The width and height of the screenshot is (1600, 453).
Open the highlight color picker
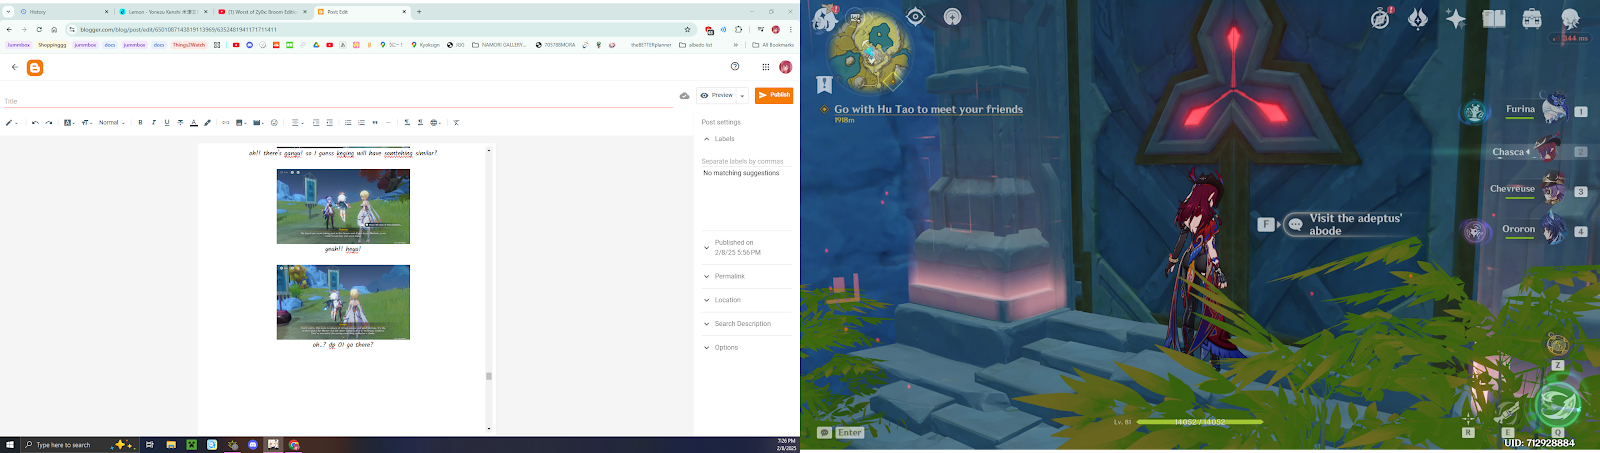[x=207, y=123]
